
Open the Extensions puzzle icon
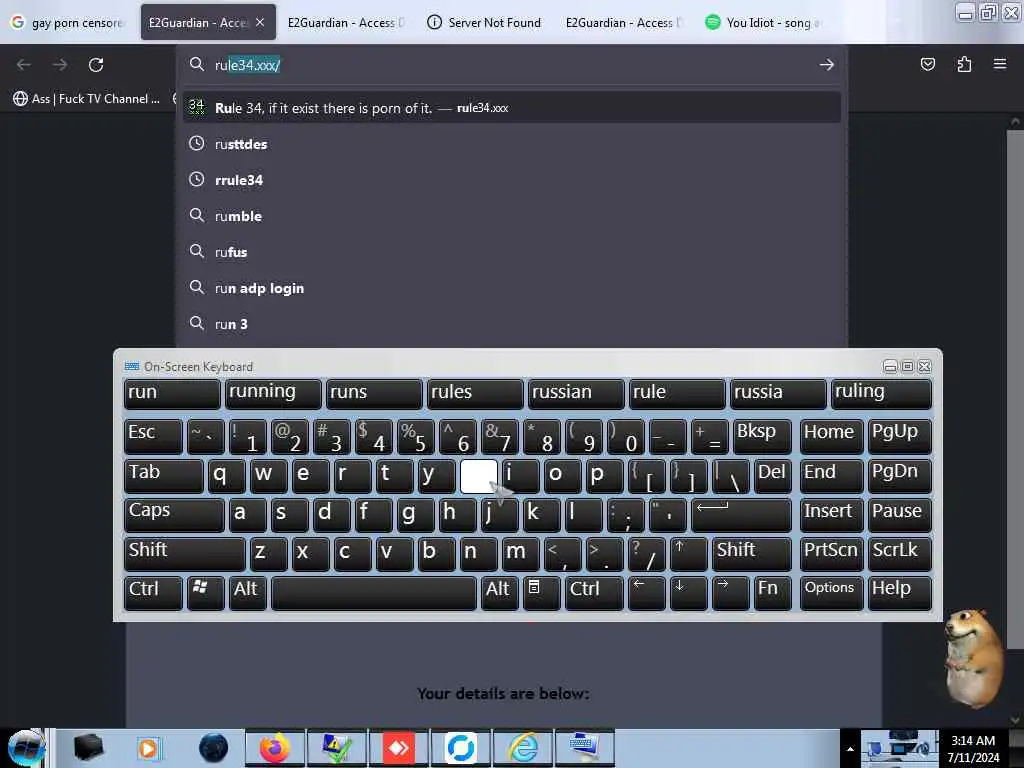(964, 64)
